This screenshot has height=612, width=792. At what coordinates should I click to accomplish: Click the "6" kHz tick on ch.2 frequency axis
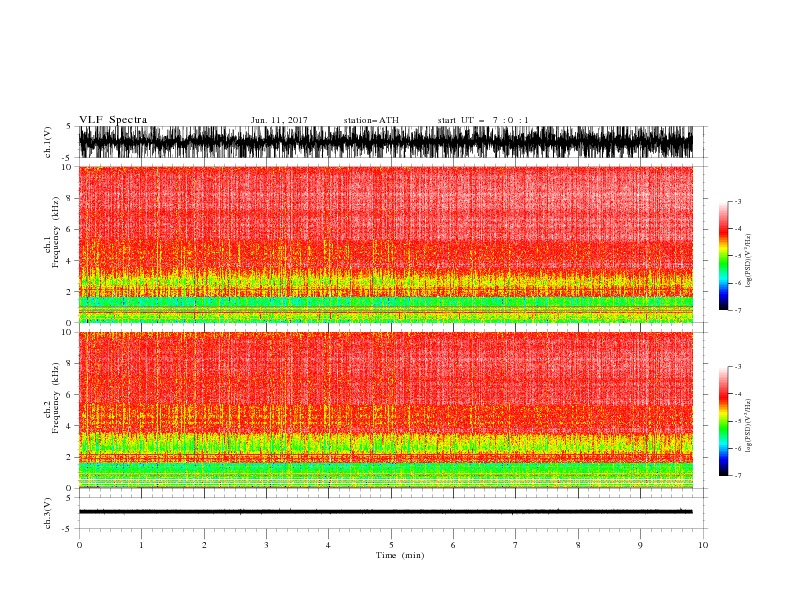point(70,394)
